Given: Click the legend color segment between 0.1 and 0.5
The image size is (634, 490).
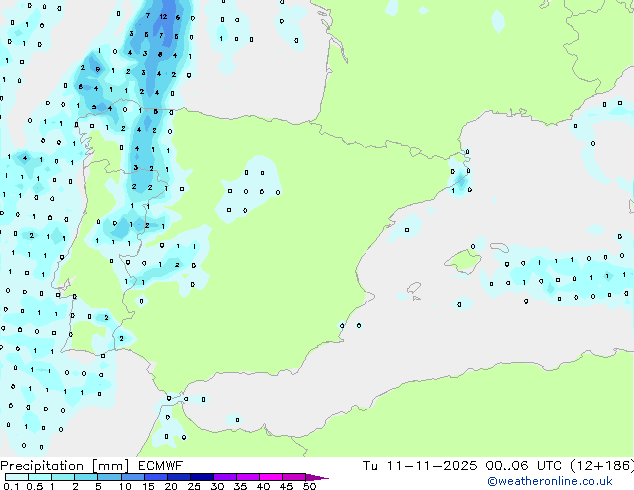Looking at the screenshot, I should tap(17, 477).
